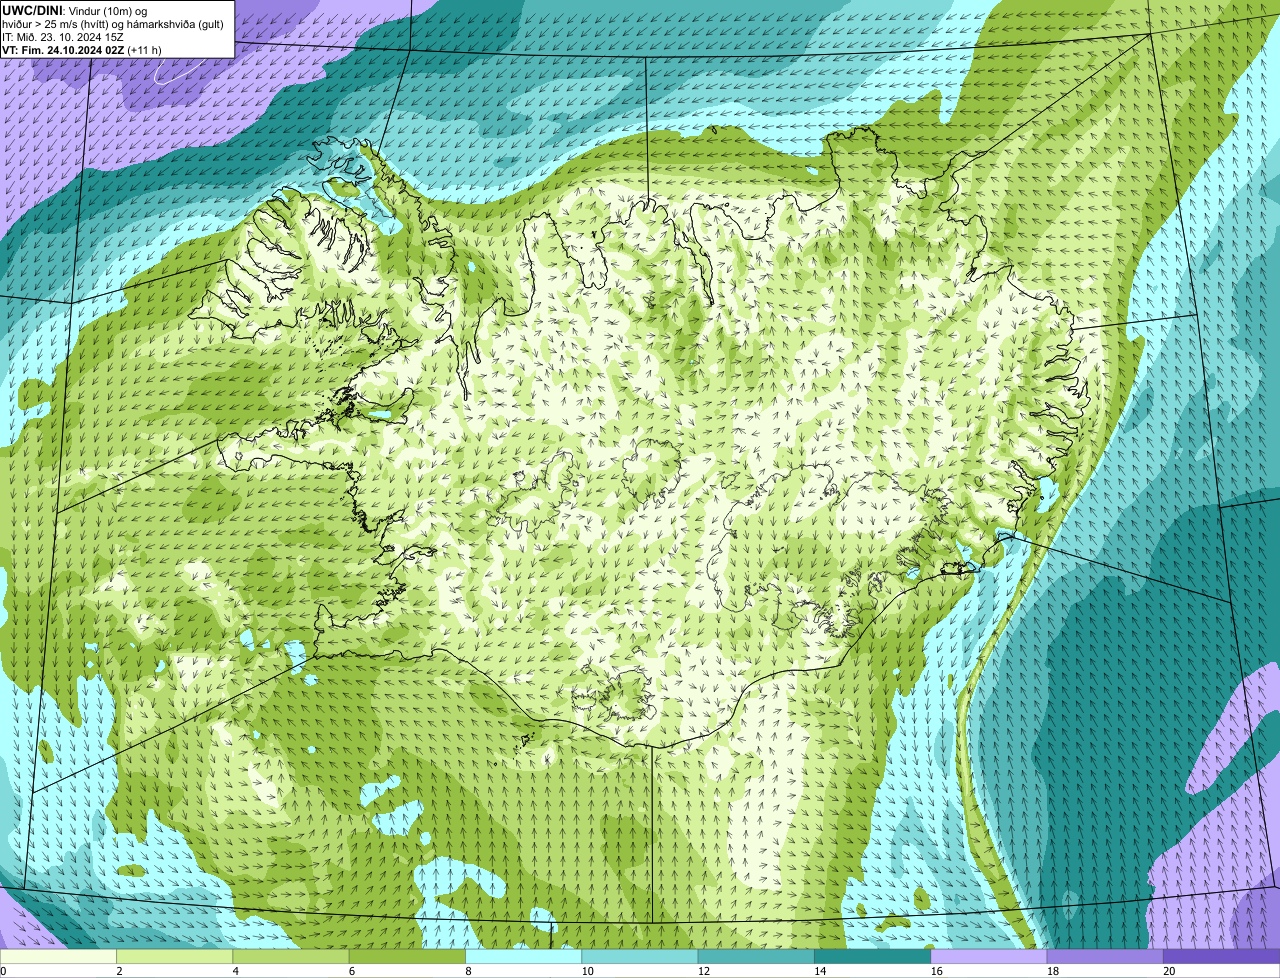Pick the 10–12 turquoise legend swatch

[x=640, y=957]
